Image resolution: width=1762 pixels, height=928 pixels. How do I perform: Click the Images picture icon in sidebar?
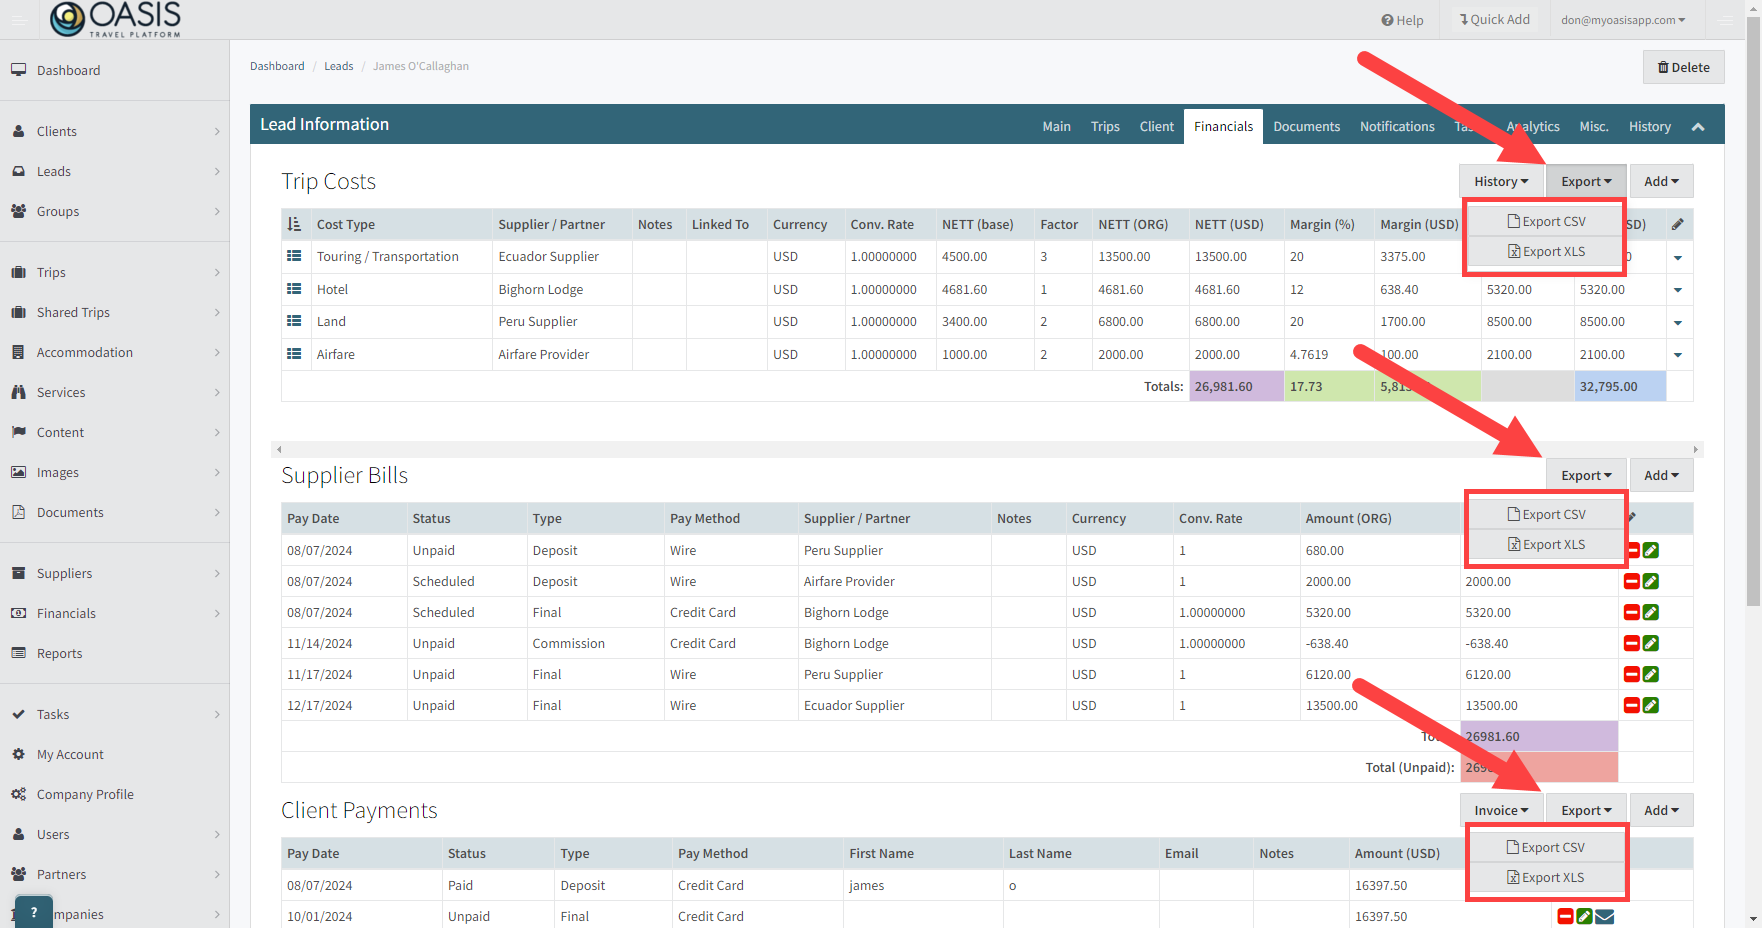pos(18,472)
